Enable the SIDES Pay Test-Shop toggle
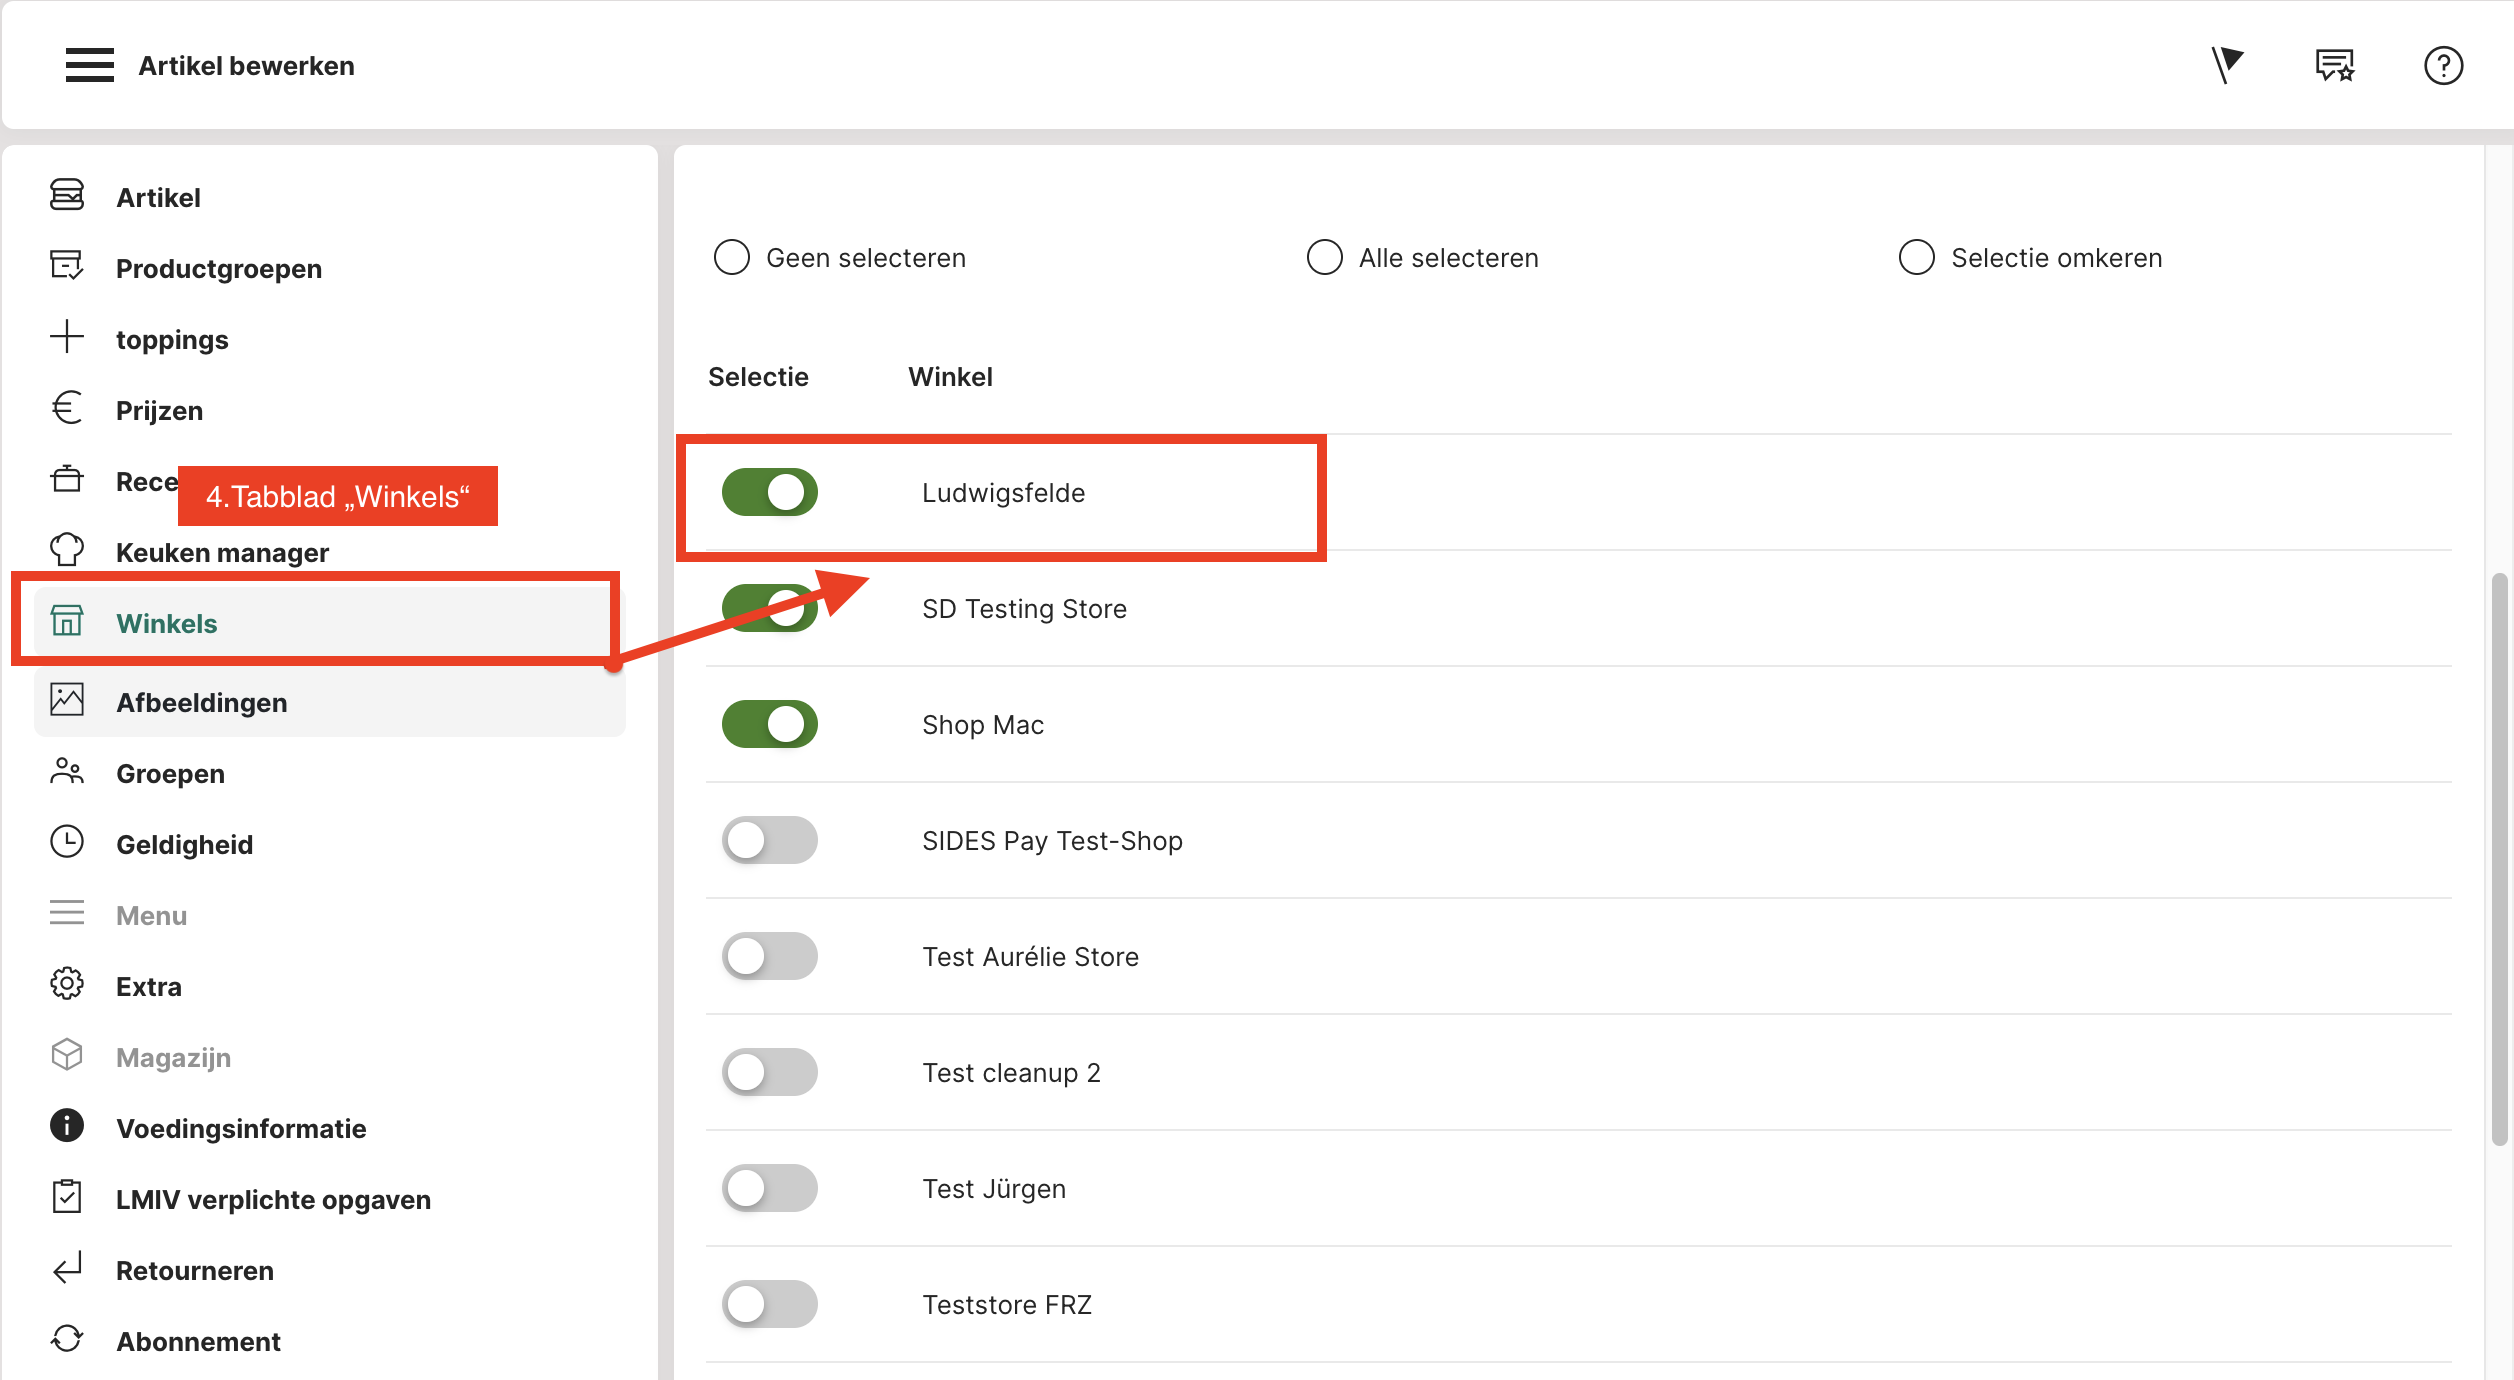The height and width of the screenshot is (1380, 2514). [769, 840]
